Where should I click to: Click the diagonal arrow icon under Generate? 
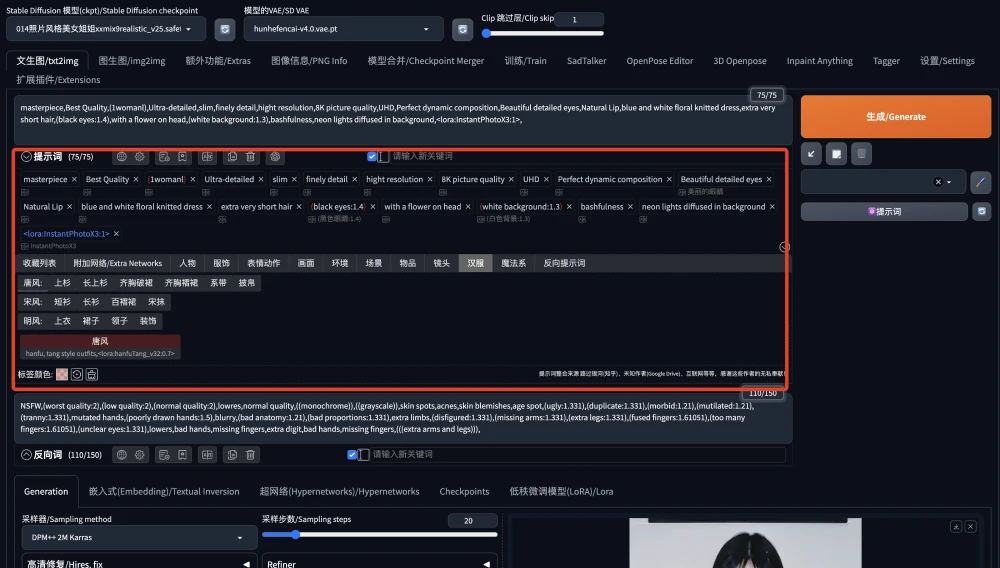[x=811, y=153]
